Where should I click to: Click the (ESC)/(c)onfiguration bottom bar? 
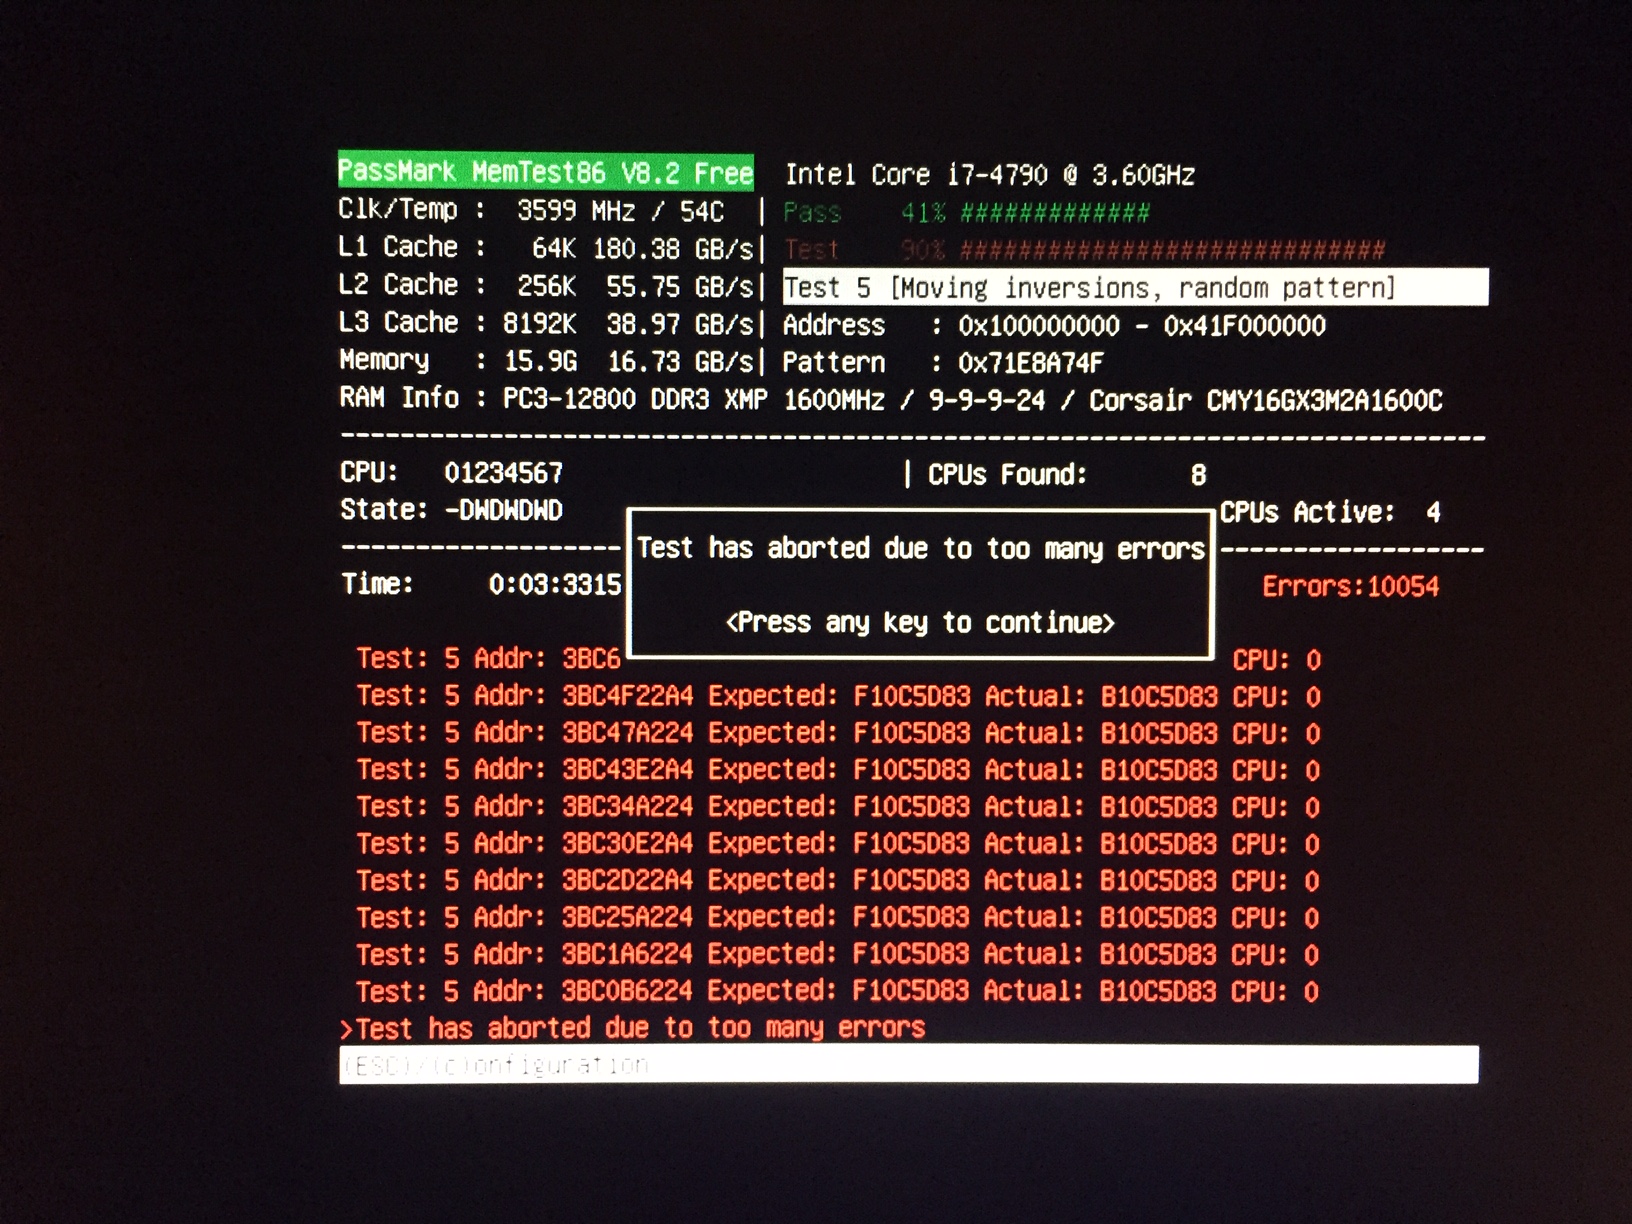pos(909,1065)
